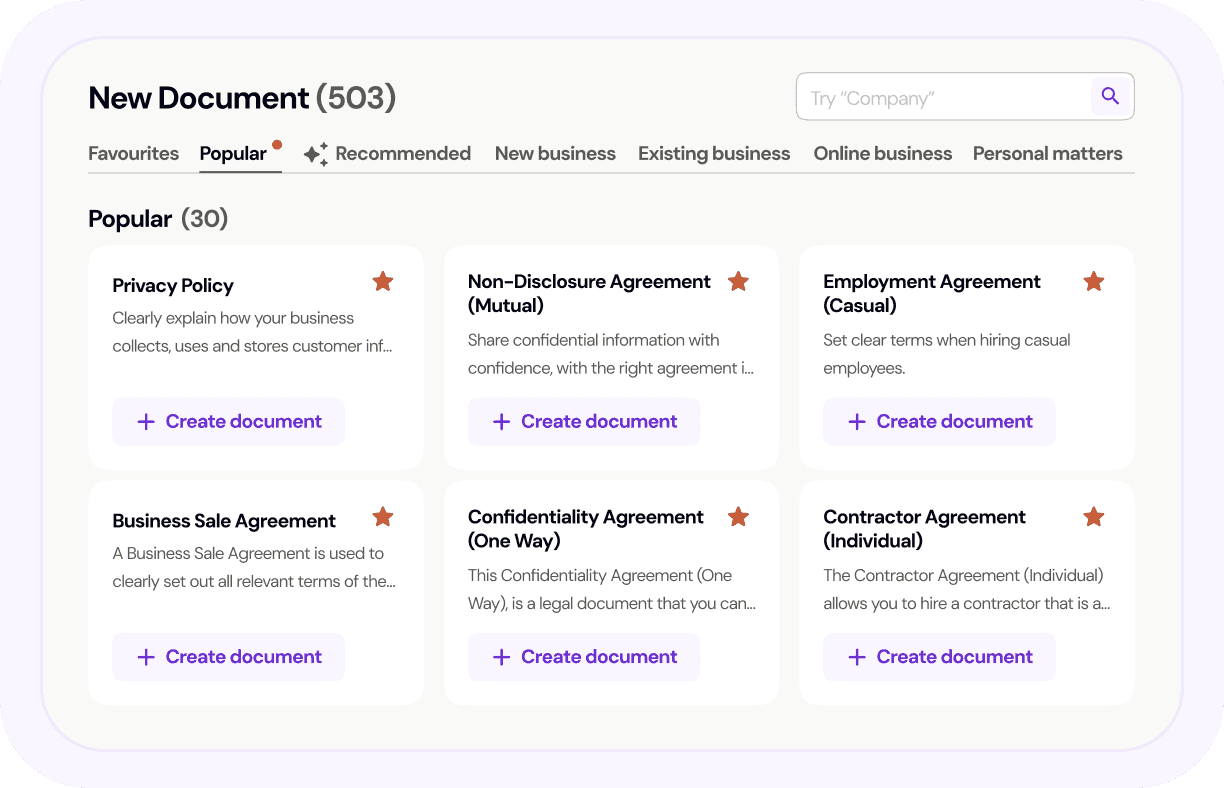The image size is (1224, 788).
Task: Create document for Non-Disclosure Agreement (Mutual)
Action: [x=584, y=422]
